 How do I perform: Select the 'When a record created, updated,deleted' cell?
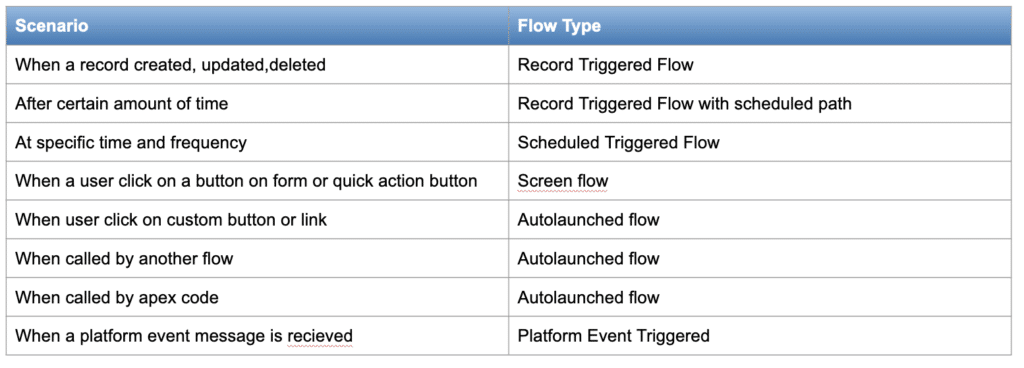pos(257,65)
